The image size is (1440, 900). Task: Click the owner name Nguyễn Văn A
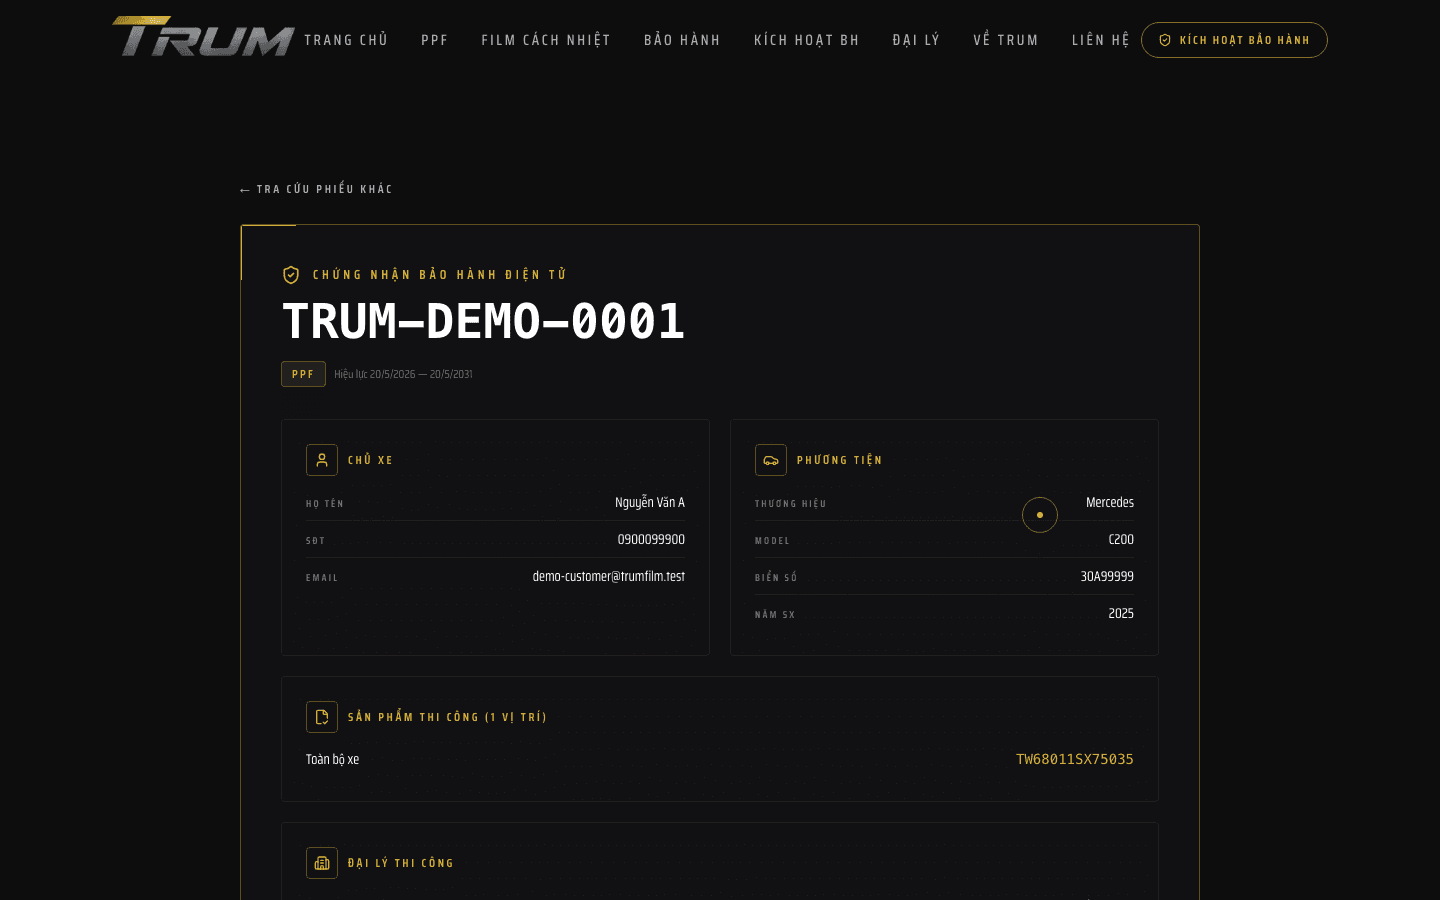click(x=650, y=502)
